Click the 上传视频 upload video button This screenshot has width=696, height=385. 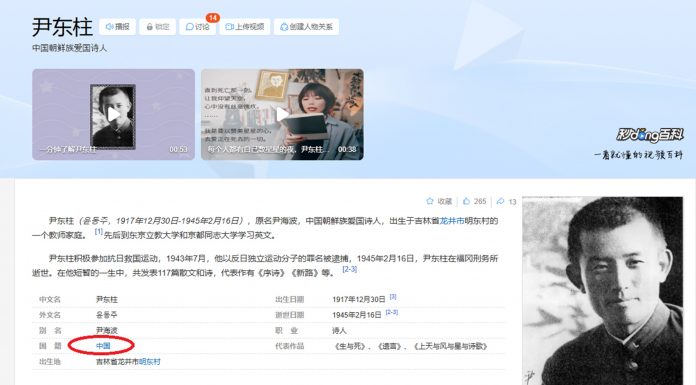pos(245,27)
